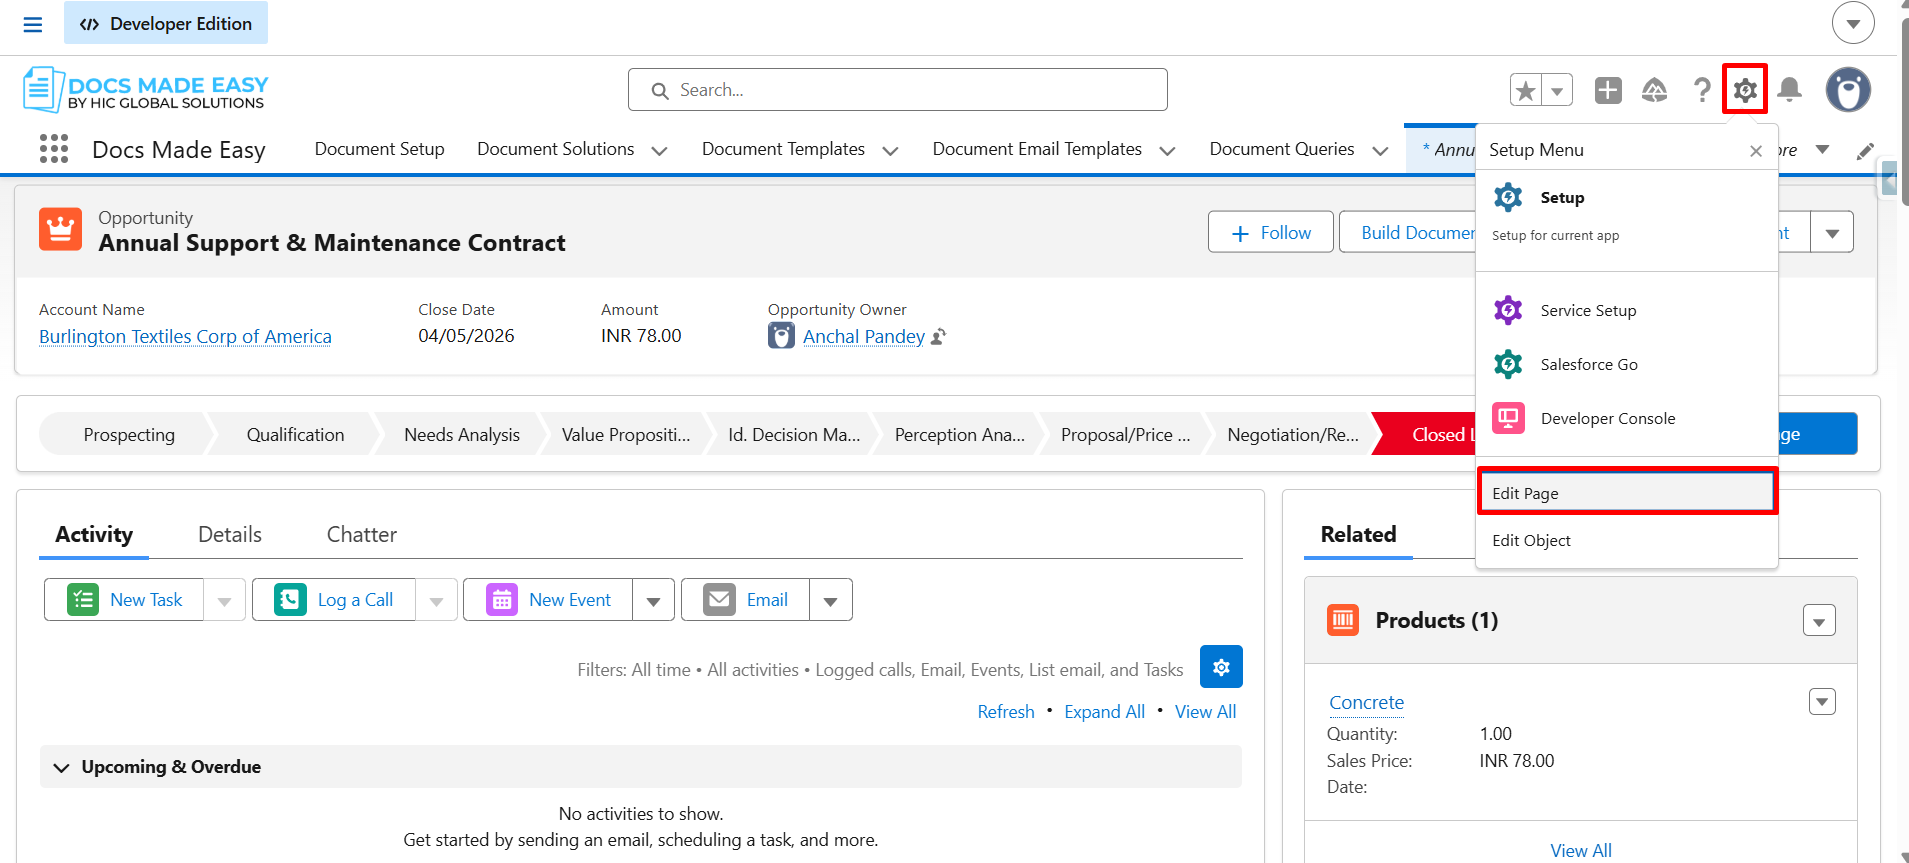Select Edit Page in Setup Menu
Image resolution: width=1909 pixels, height=863 pixels.
pyautogui.click(x=1627, y=493)
